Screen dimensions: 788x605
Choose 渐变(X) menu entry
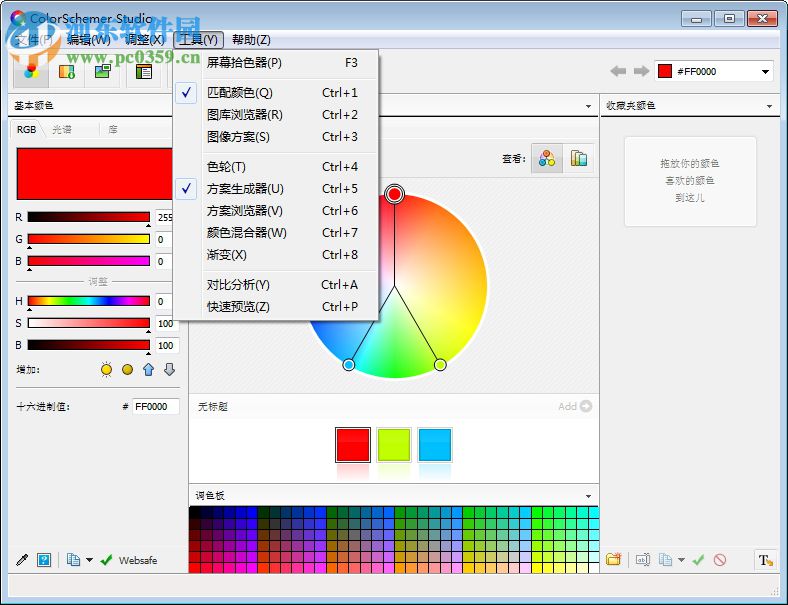pyautogui.click(x=275, y=255)
